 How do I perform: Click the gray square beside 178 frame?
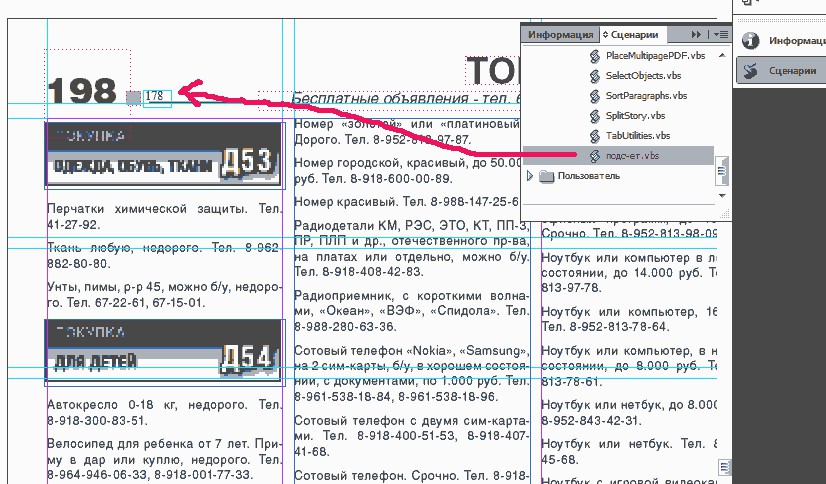pyautogui.click(x=134, y=98)
